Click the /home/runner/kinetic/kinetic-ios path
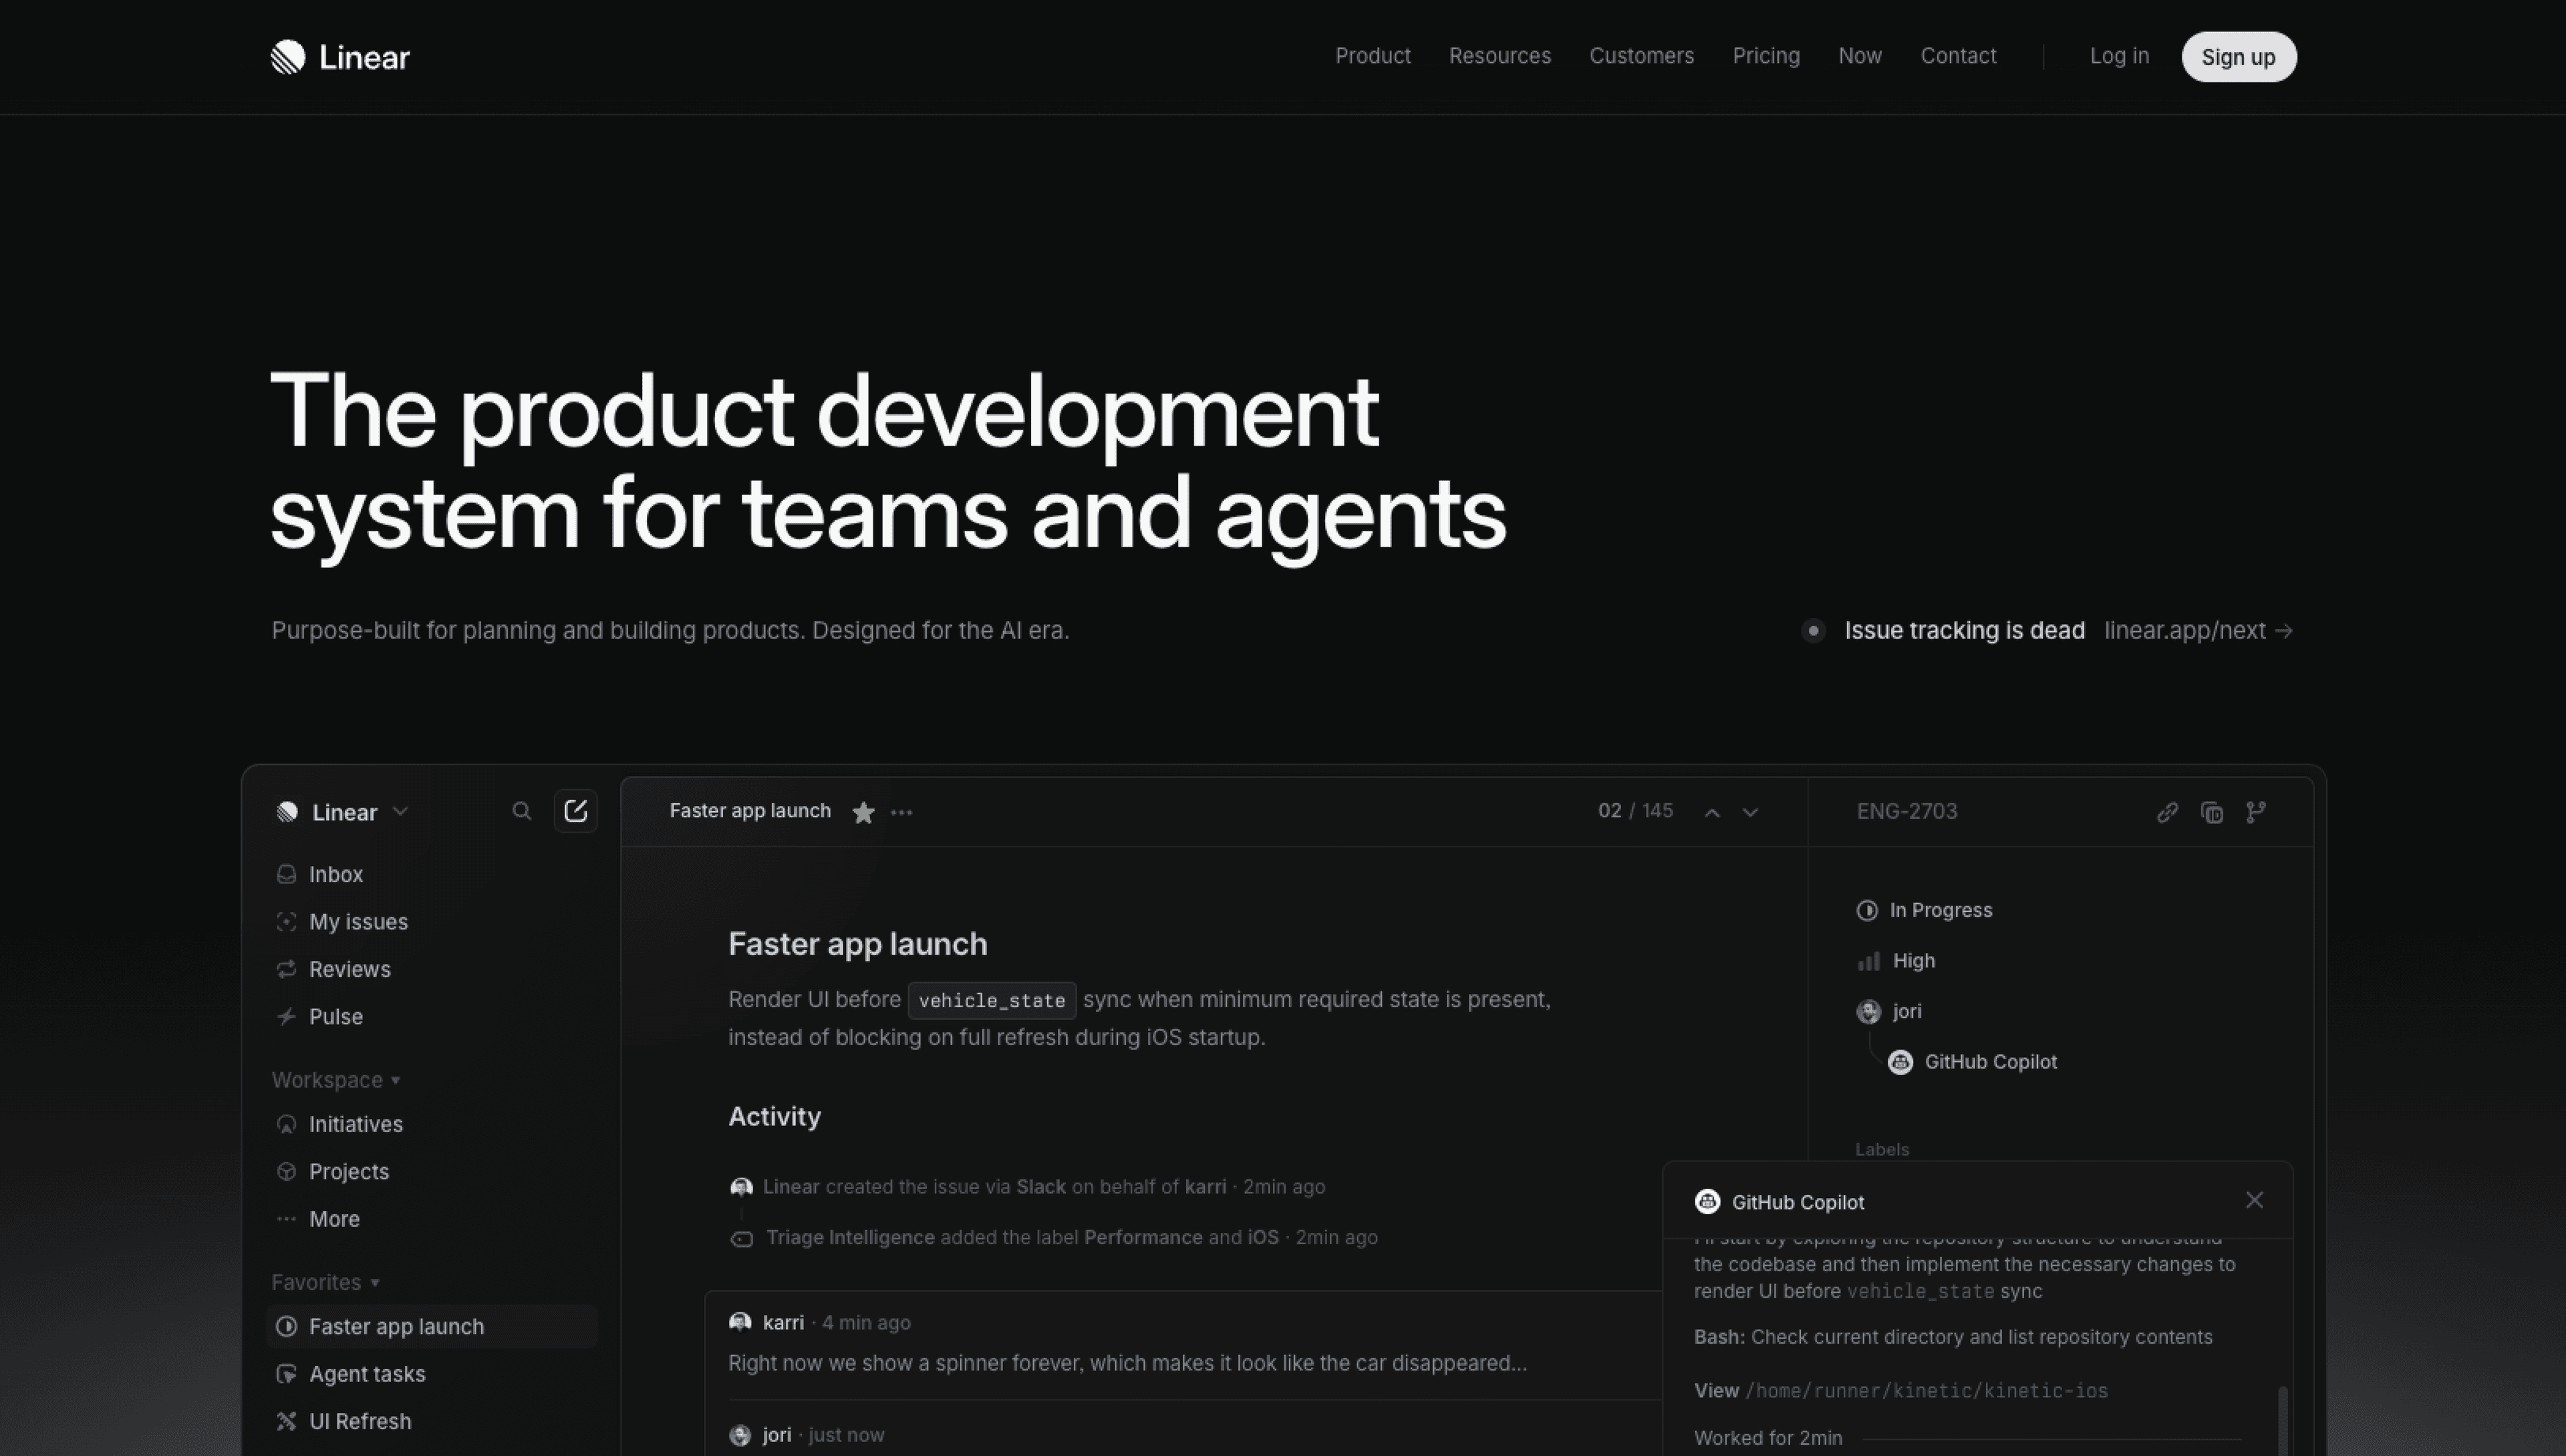The width and height of the screenshot is (2566, 1456). [x=1926, y=1391]
